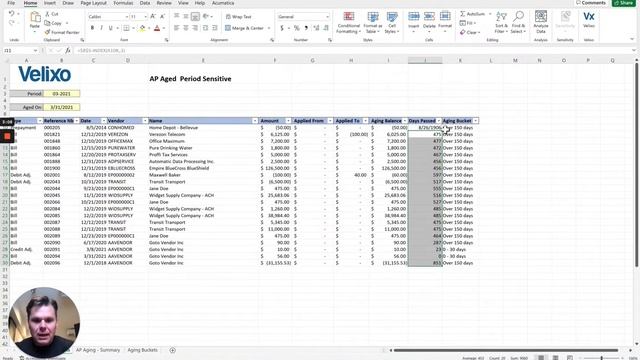Viewport: 640px width, 360px height.
Task: Open Name column filter dropdown
Action: pyautogui.click(x=255, y=121)
